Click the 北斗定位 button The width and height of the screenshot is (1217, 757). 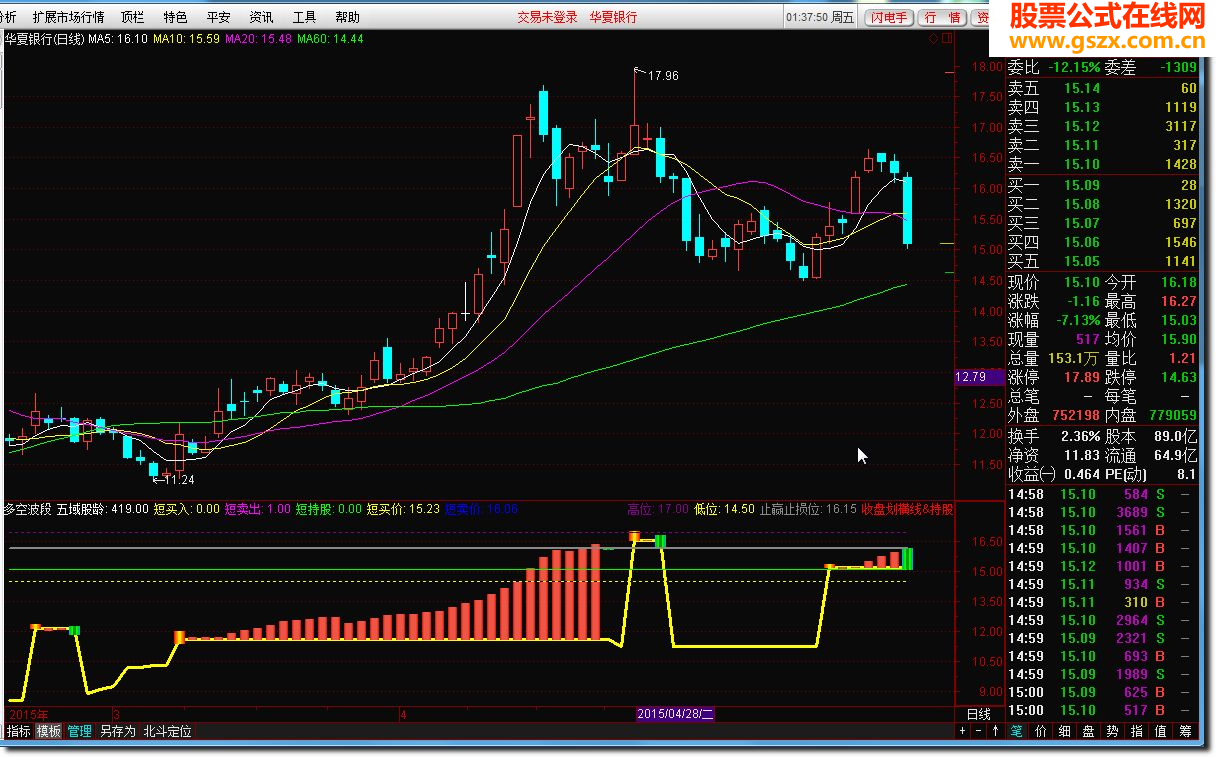pos(167,731)
